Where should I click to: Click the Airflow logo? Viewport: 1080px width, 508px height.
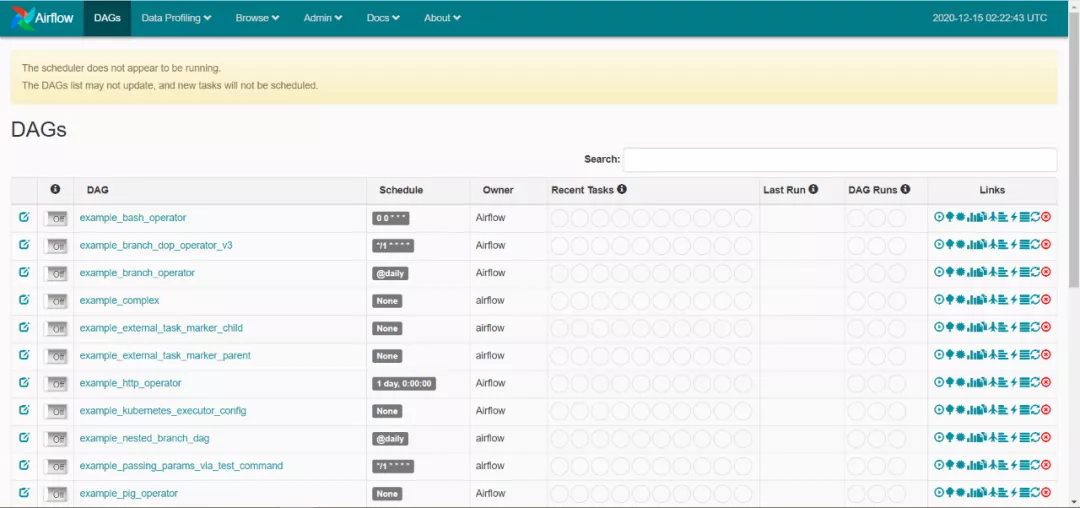point(42,18)
